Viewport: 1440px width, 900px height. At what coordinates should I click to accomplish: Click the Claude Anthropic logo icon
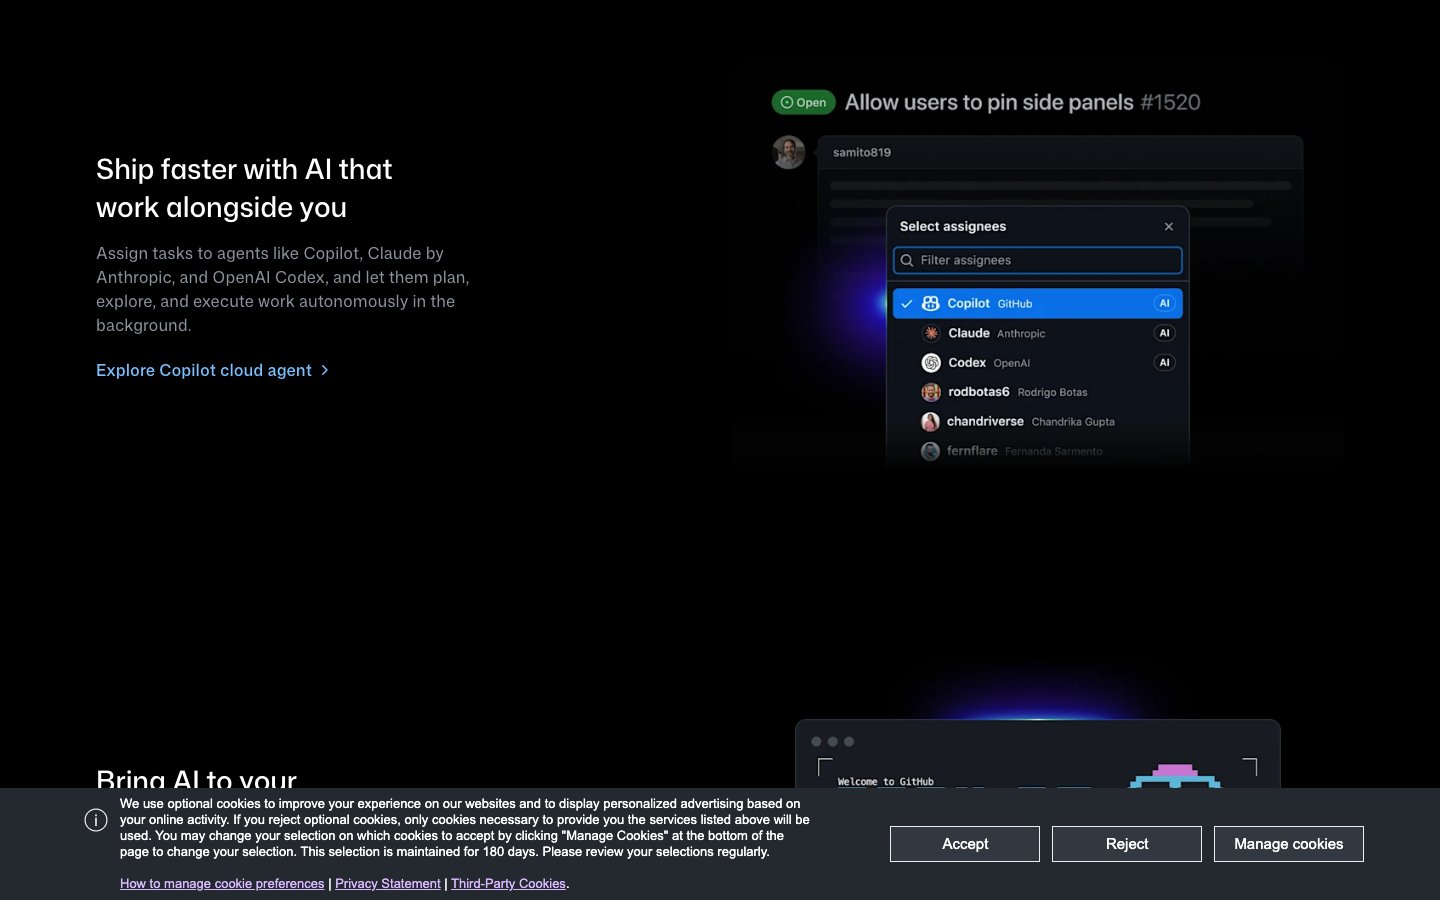point(931,333)
